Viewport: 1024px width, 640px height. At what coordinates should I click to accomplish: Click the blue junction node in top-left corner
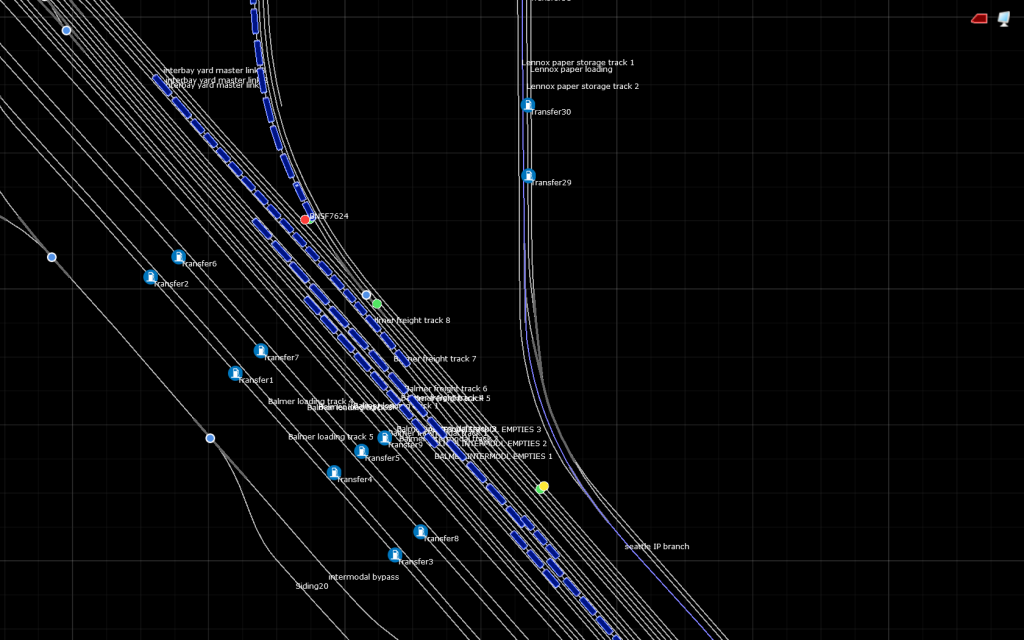coord(67,31)
